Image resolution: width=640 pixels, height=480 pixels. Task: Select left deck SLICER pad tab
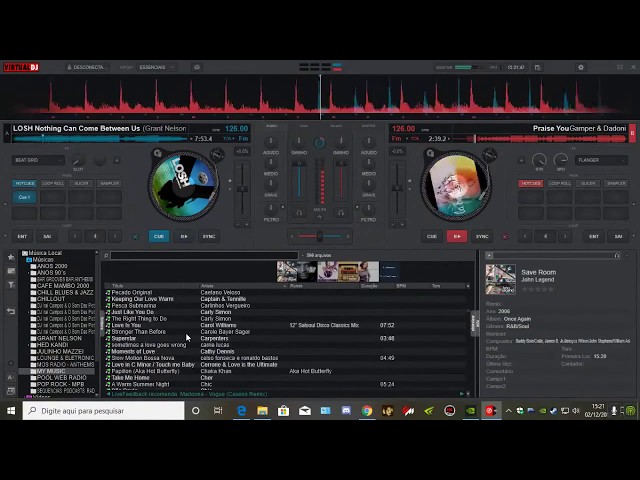(81, 184)
